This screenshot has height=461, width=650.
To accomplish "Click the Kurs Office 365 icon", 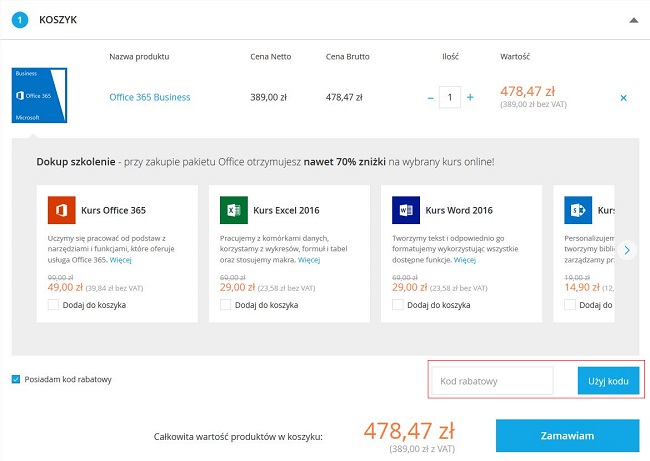I will click(61, 211).
